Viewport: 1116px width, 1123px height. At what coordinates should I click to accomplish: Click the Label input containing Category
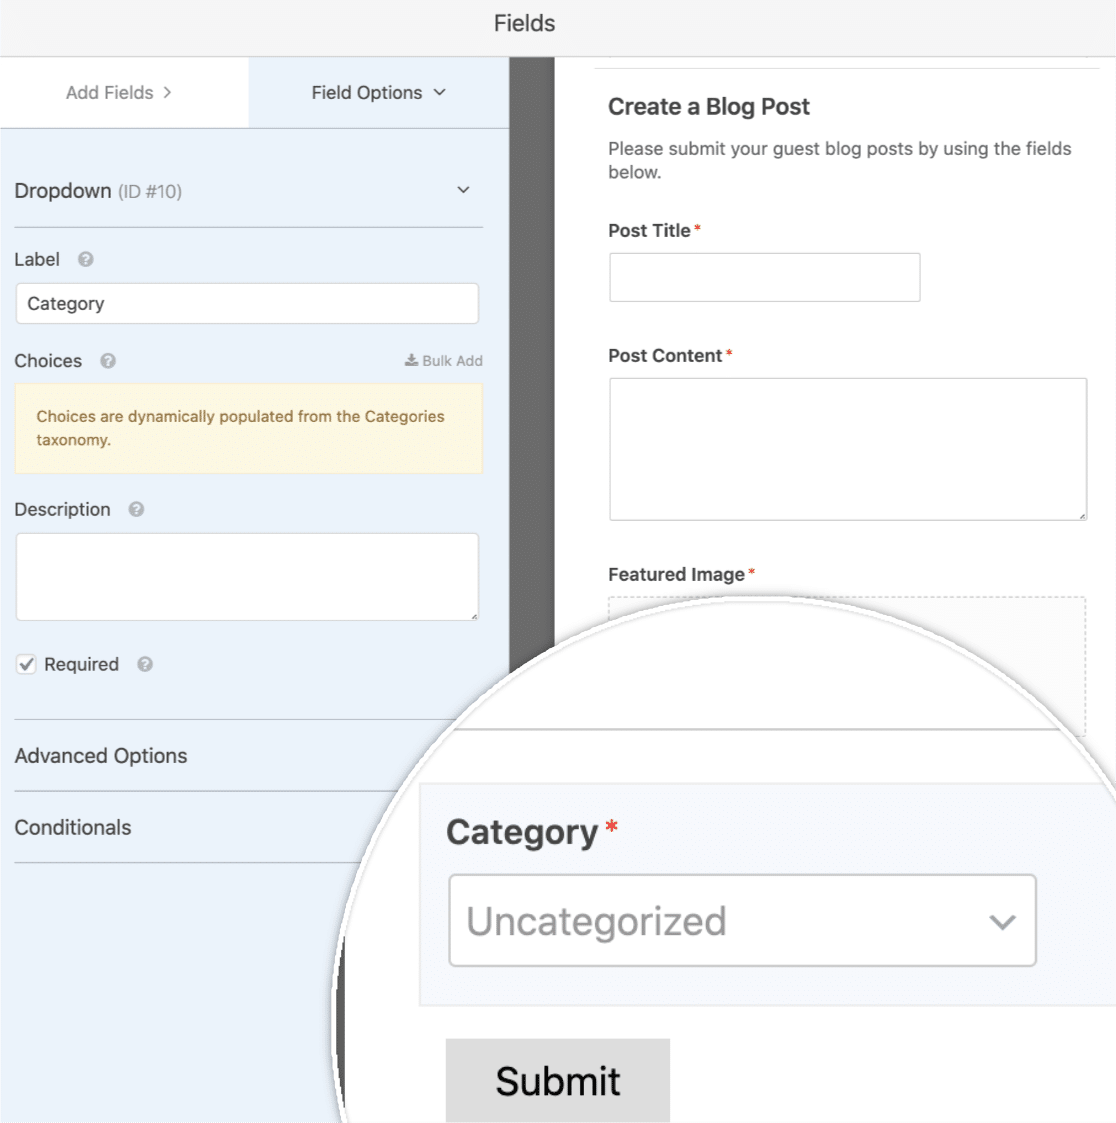click(x=247, y=304)
